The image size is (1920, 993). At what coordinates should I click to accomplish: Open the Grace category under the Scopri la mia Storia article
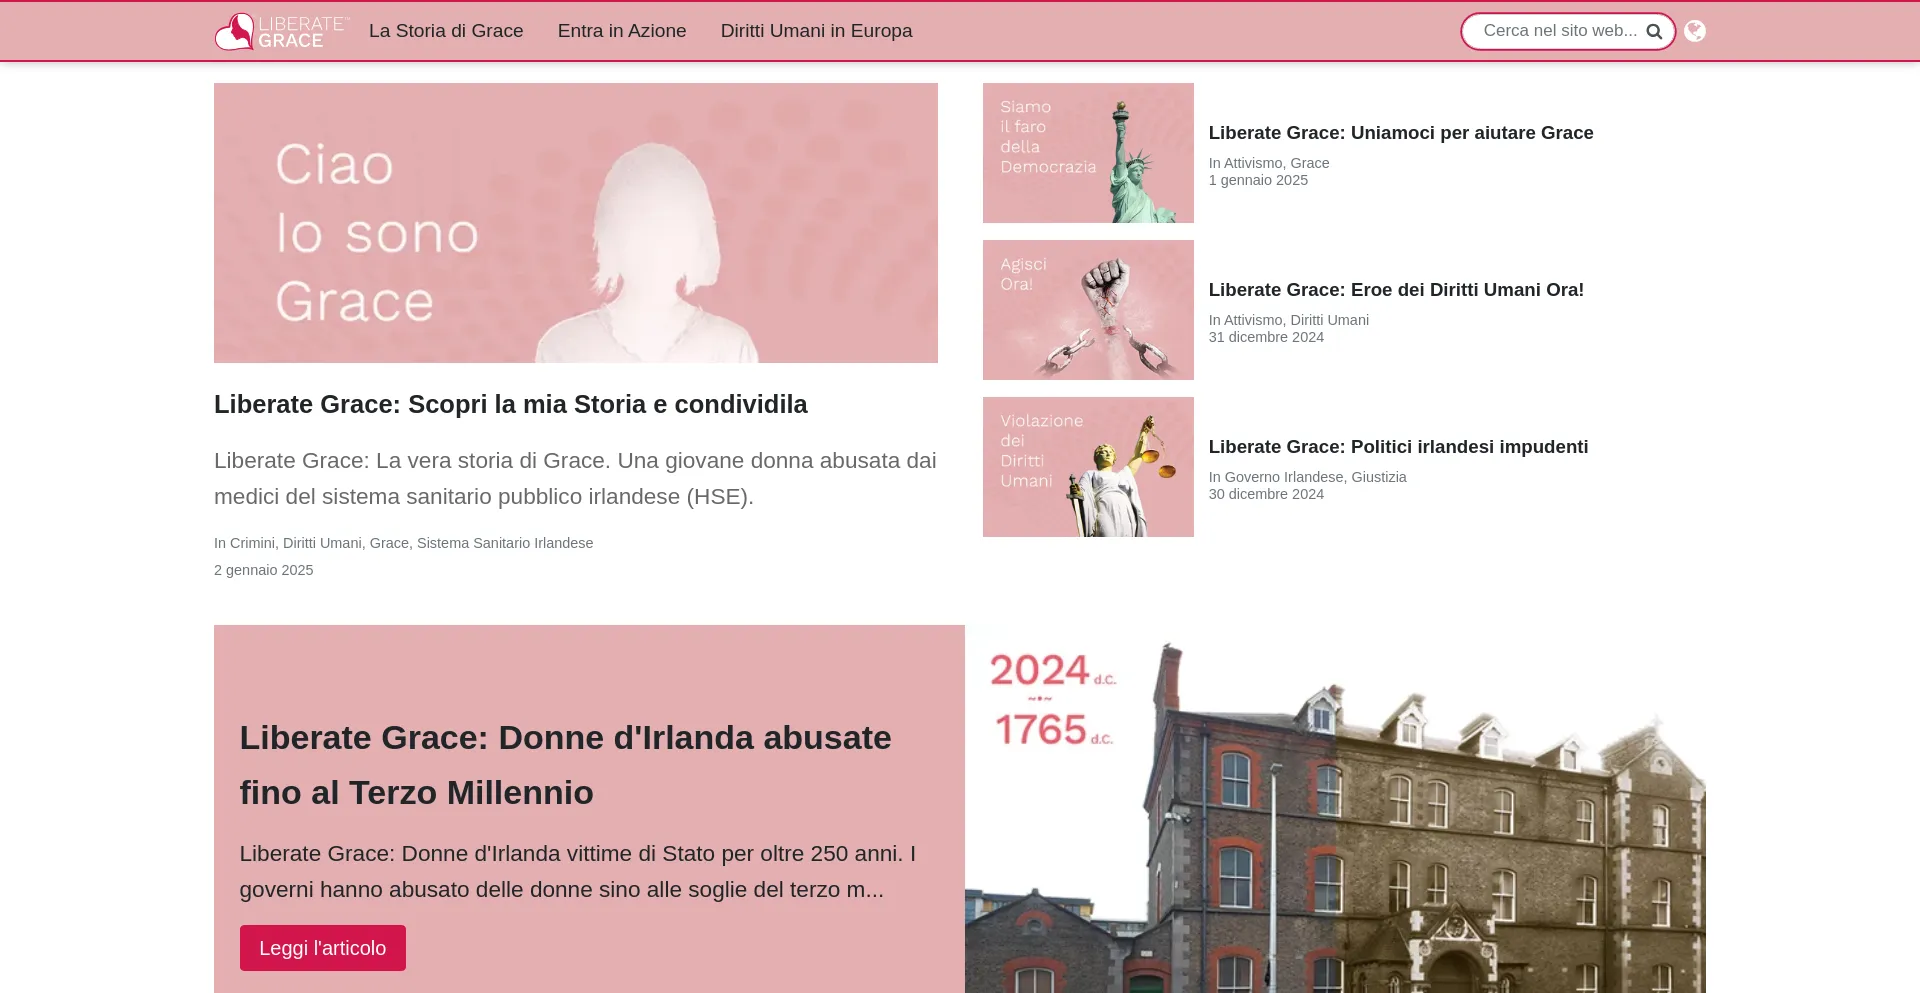[389, 543]
